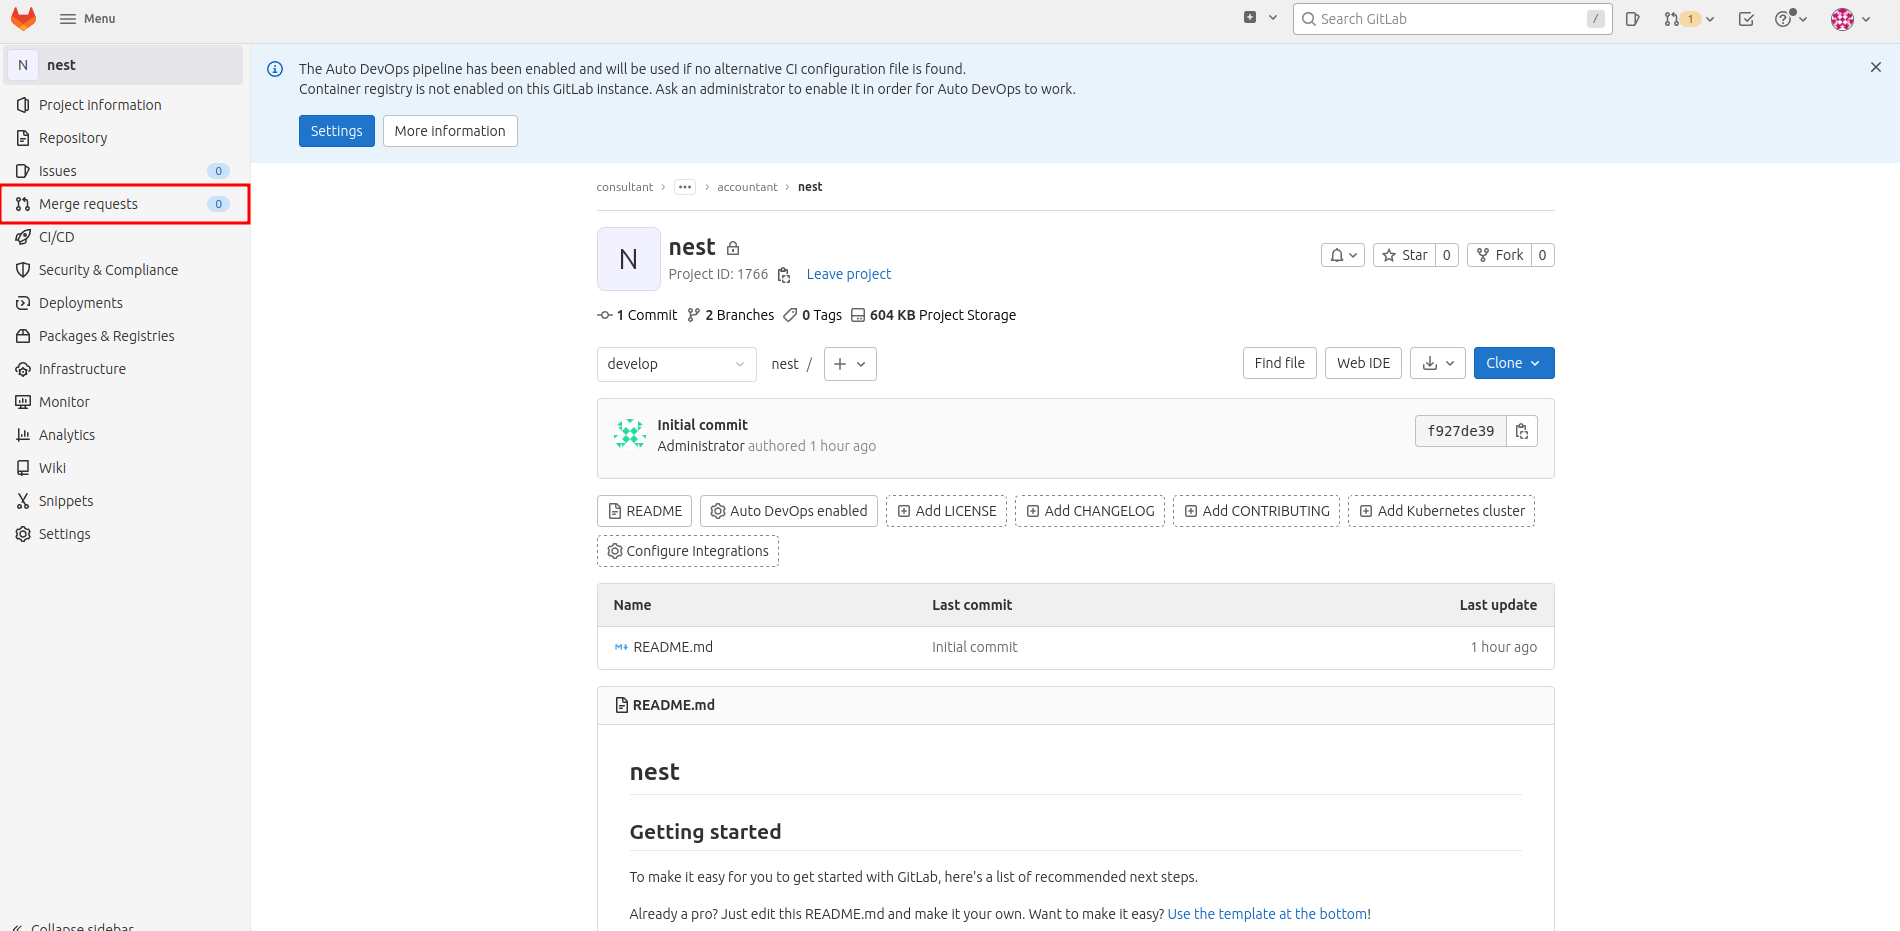Screen dimensions: 1900x931
Task: Click the Fork button
Action: pyautogui.click(x=1500, y=255)
